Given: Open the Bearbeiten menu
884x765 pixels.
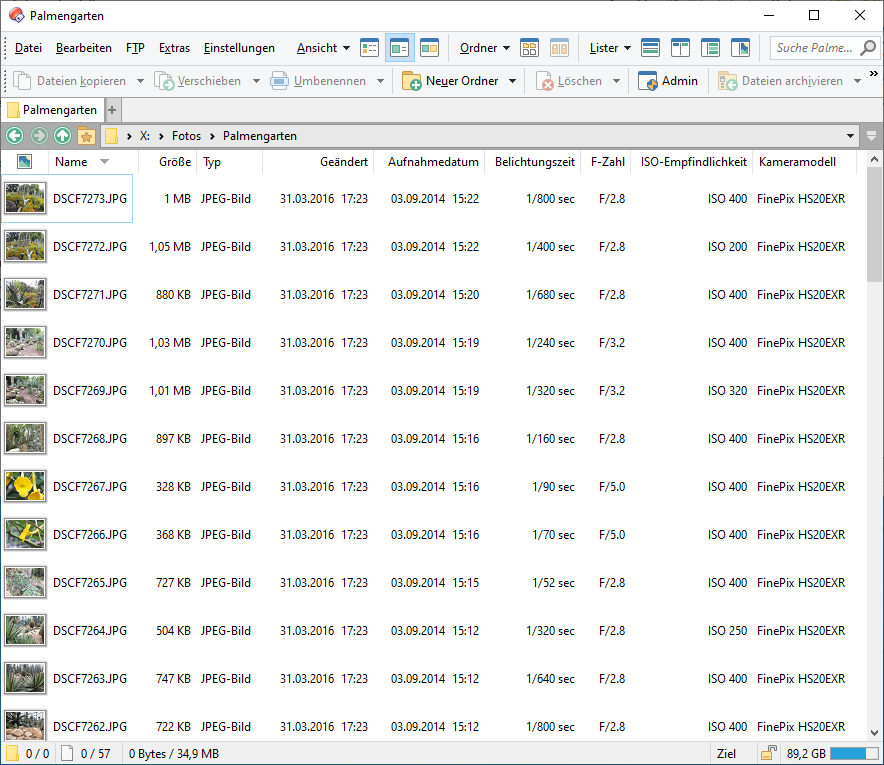Looking at the screenshot, I should pos(83,48).
